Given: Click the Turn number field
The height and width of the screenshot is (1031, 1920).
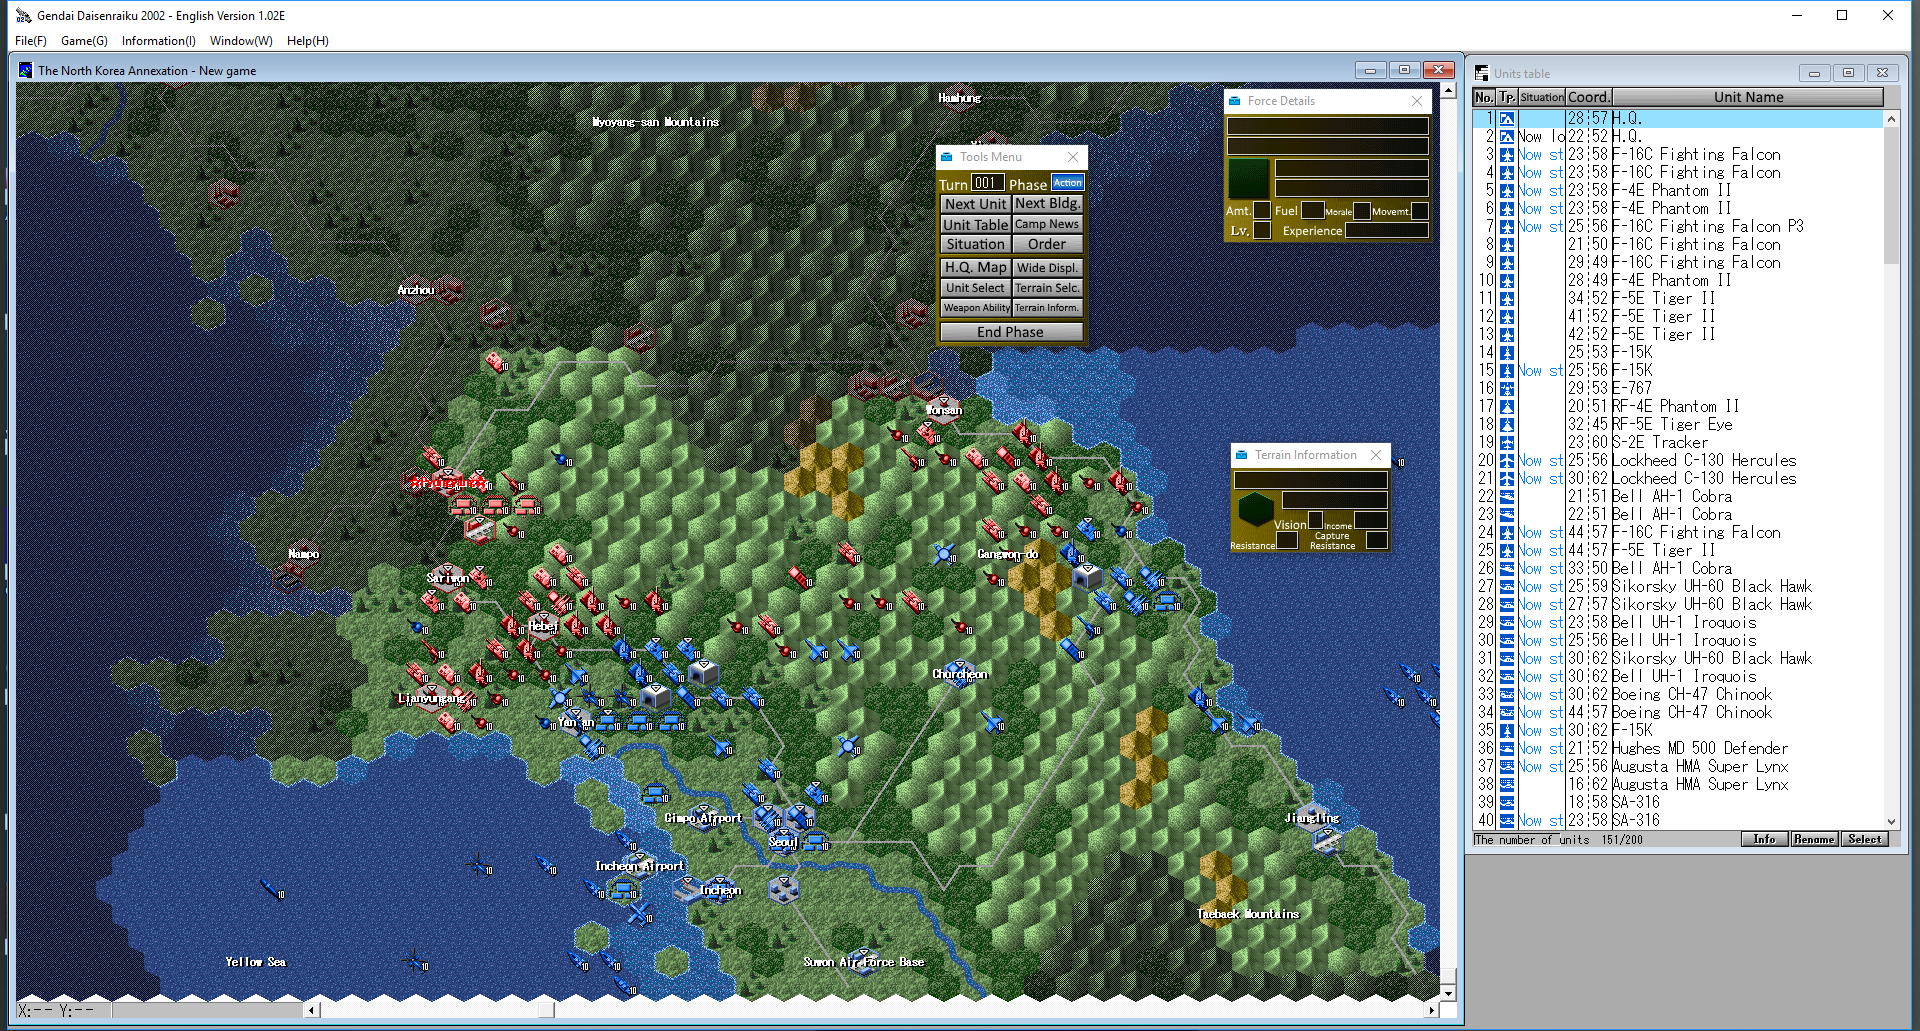Looking at the screenshot, I should point(986,183).
